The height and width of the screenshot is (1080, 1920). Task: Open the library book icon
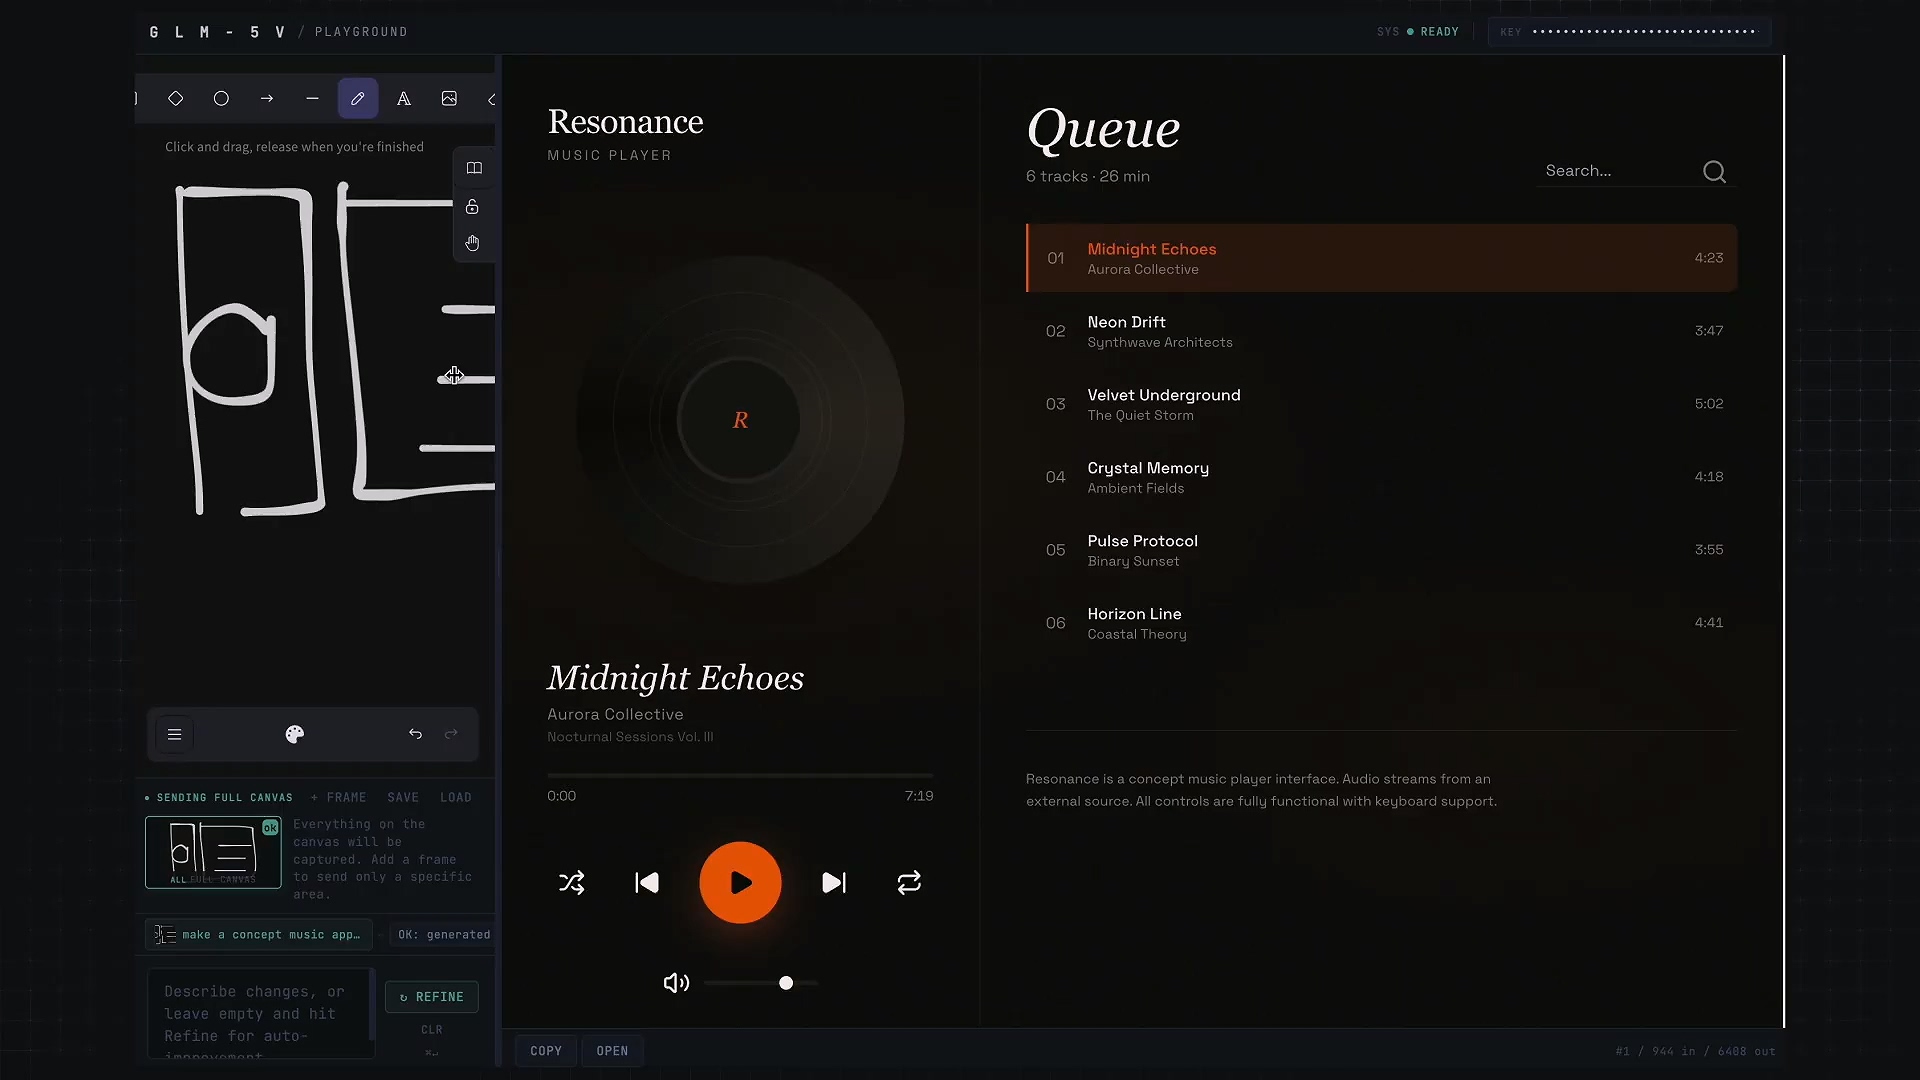click(x=474, y=168)
